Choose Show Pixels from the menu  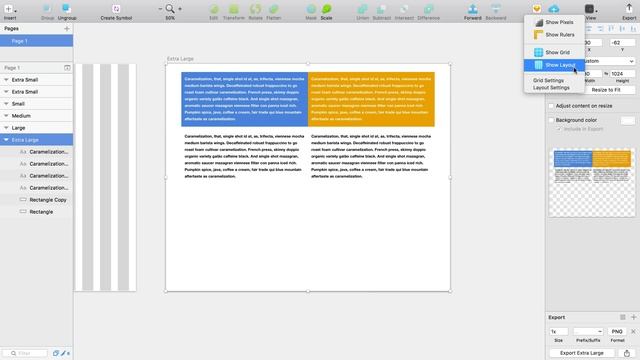click(x=554, y=22)
